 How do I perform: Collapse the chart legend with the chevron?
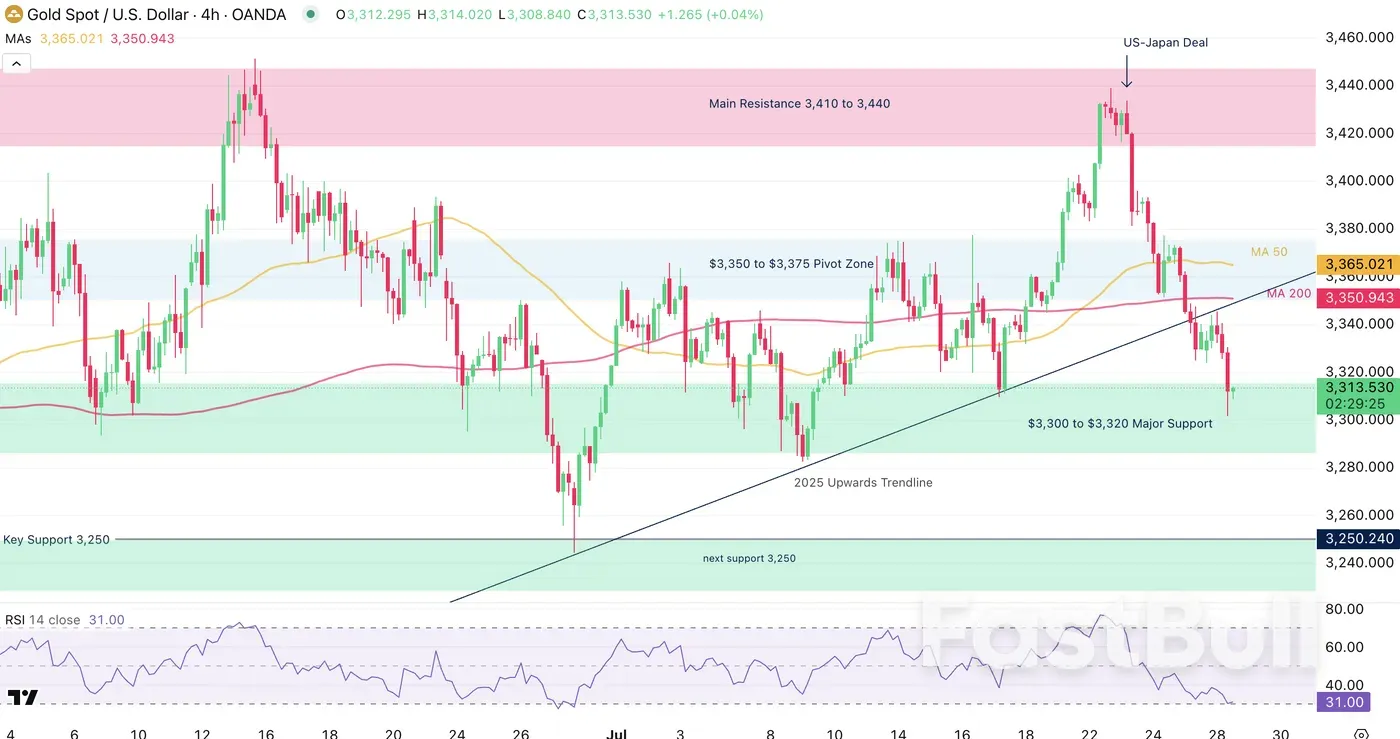click(x=16, y=63)
